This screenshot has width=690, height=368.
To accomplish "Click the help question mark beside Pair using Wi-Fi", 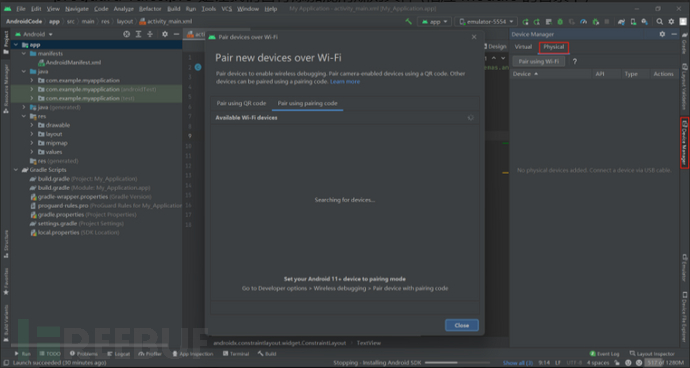I will 574,62.
